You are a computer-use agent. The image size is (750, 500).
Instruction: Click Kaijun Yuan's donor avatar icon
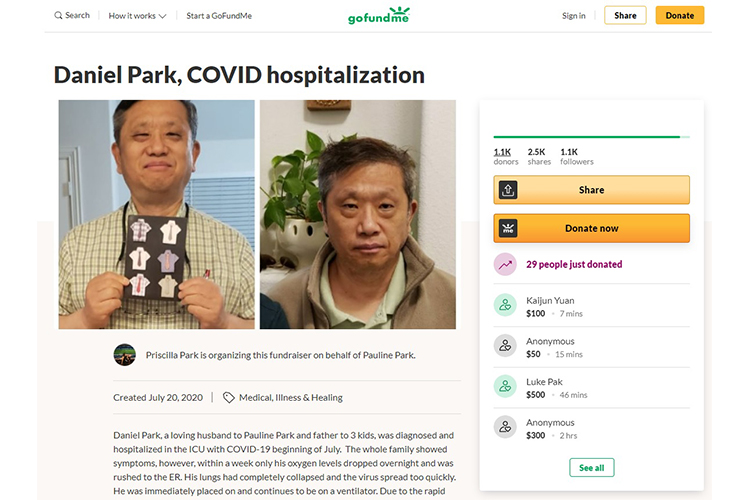tap(505, 306)
